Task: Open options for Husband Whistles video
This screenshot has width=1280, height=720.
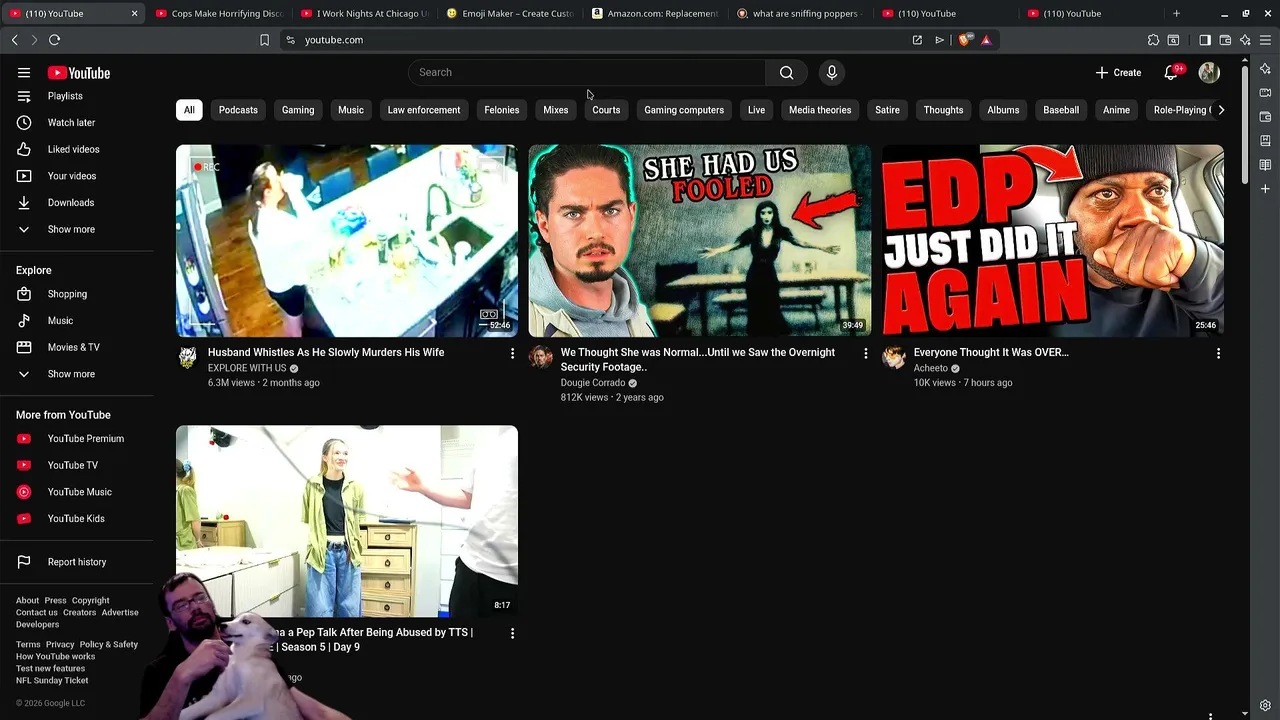Action: (512, 354)
